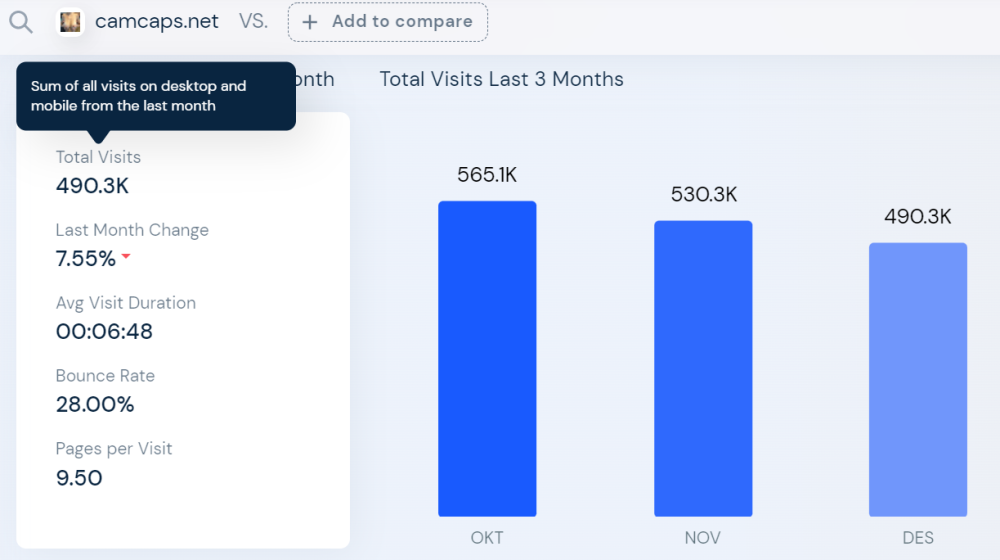The width and height of the screenshot is (1000, 560).
Task: Click the camcaps.net site favicon
Action: [x=70, y=22]
